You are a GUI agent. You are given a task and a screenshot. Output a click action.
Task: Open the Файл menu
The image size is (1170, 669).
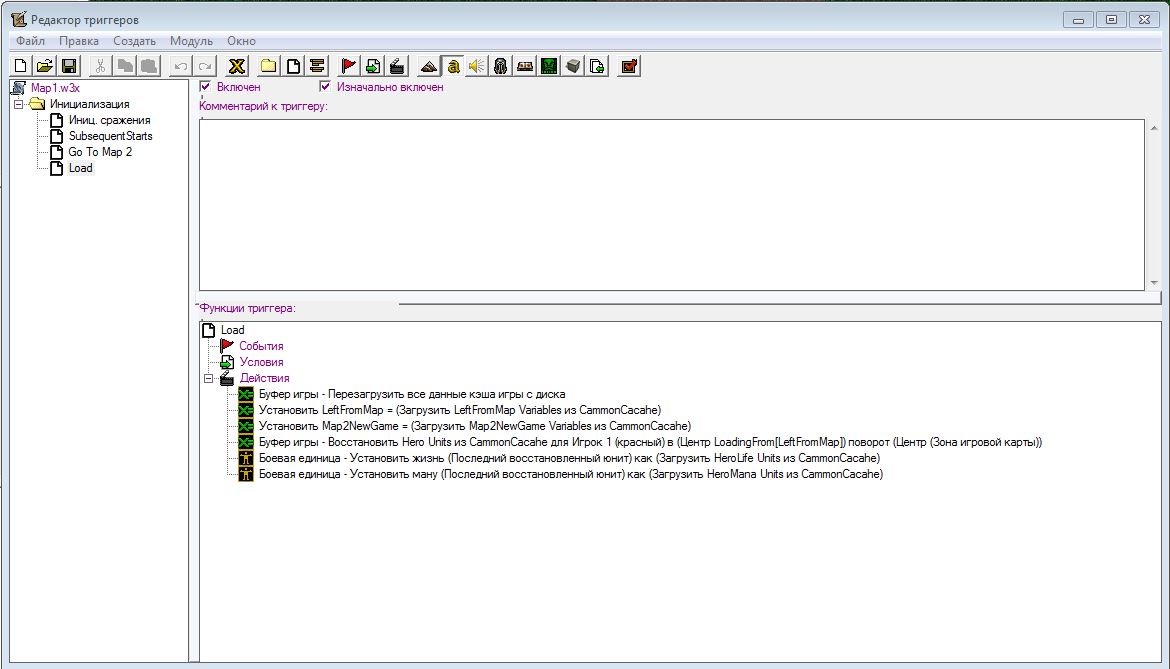pos(30,41)
